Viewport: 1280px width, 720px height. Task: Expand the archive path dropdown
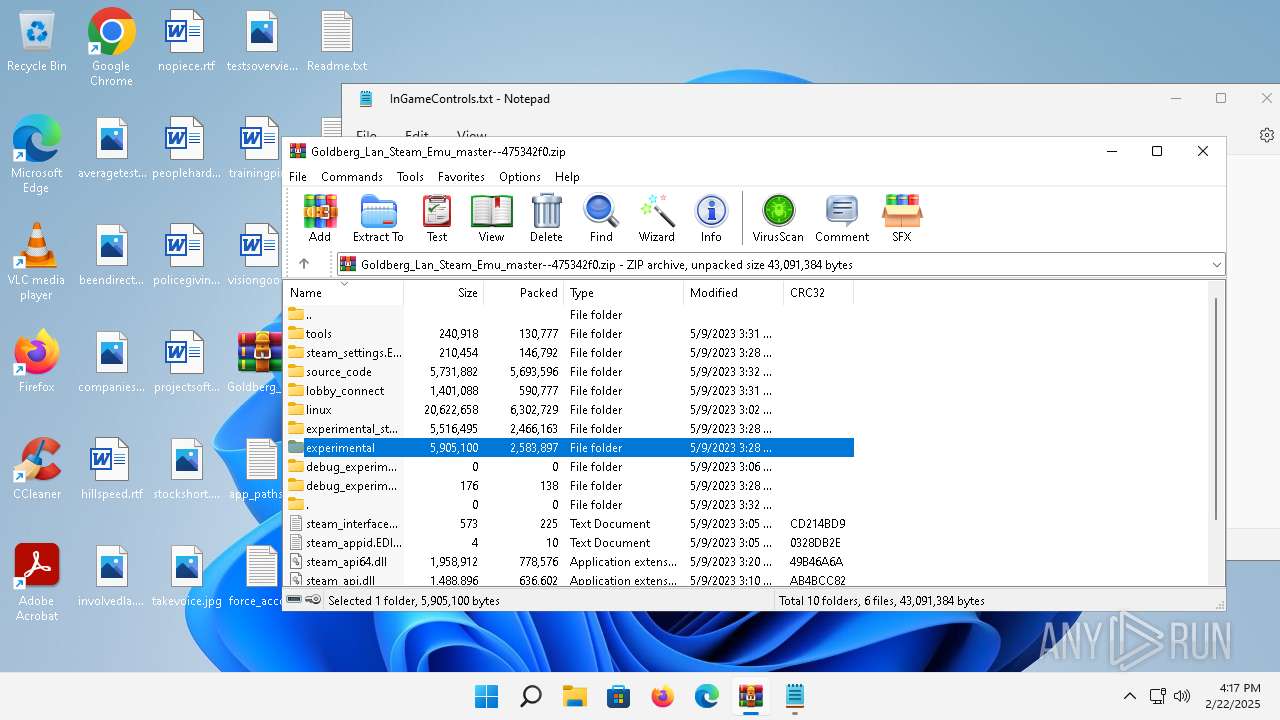[1216, 265]
